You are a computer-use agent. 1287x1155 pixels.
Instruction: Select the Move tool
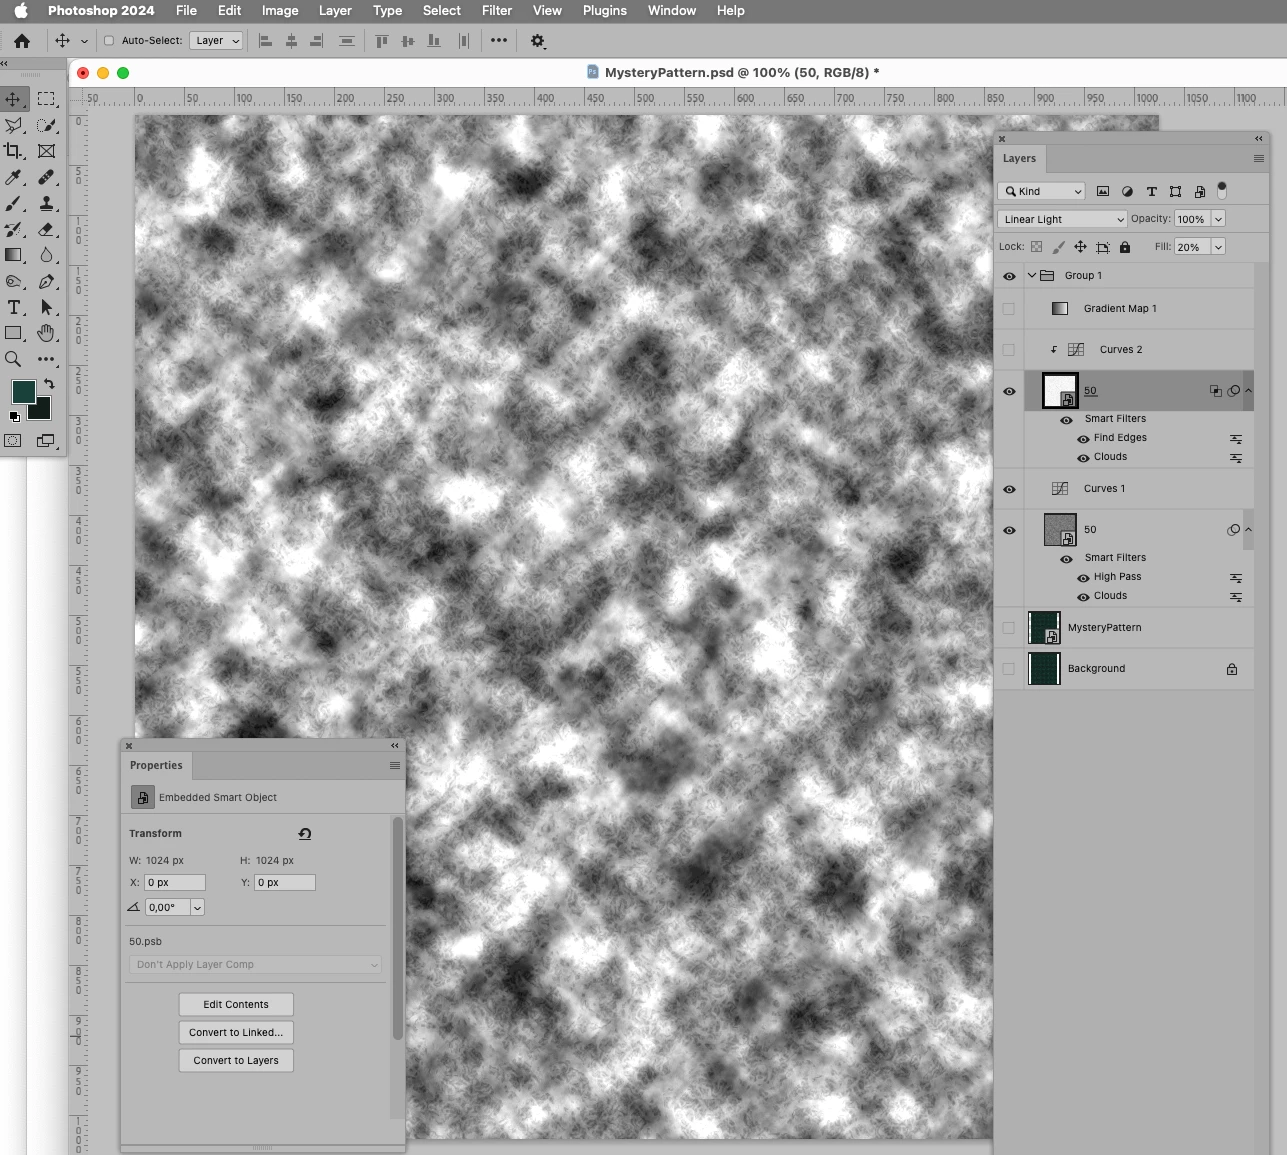pyautogui.click(x=14, y=99)
